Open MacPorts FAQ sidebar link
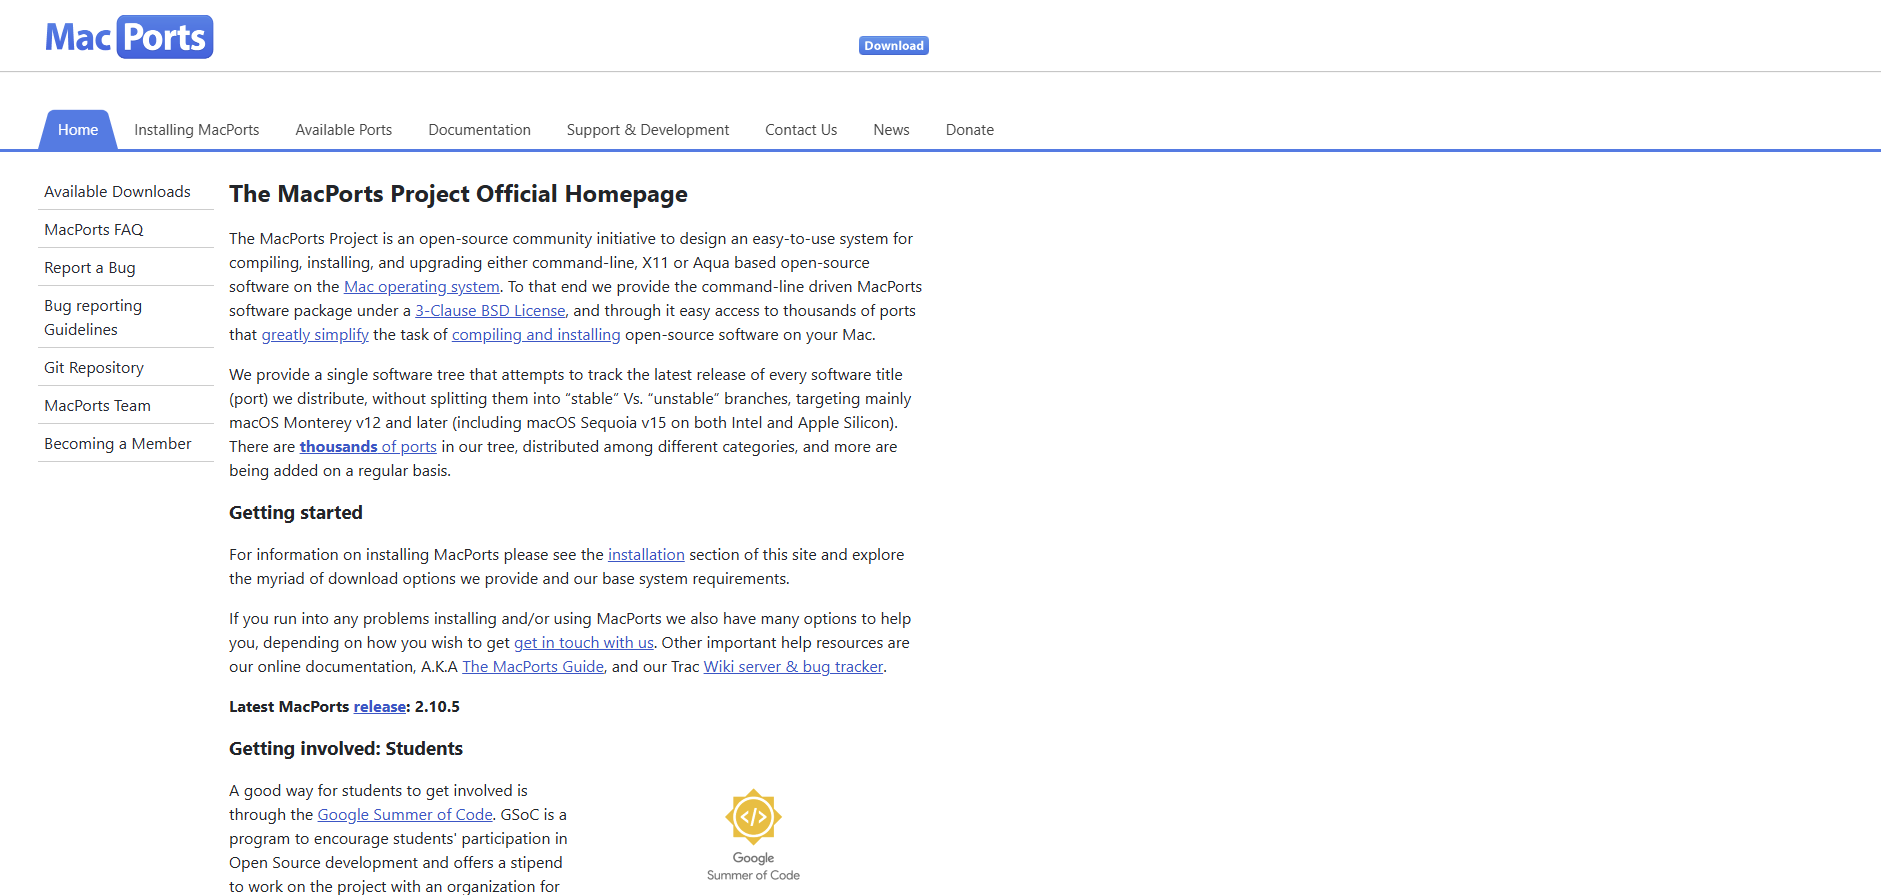Viewport: 1881px width, 895px height. point(126,229)
